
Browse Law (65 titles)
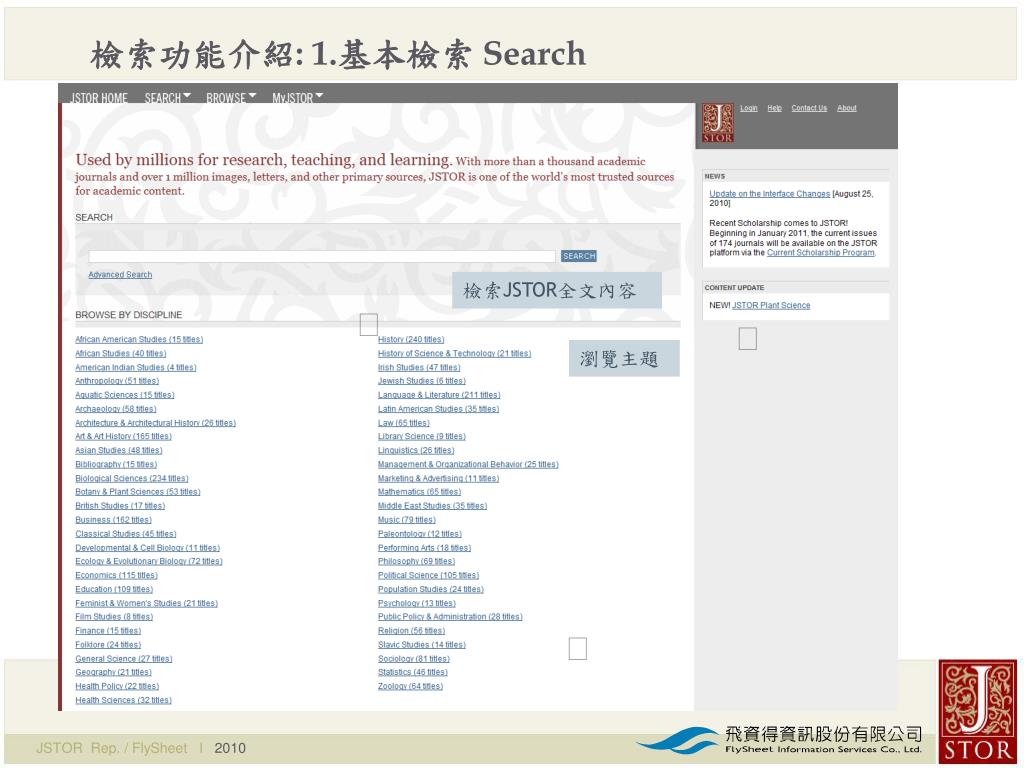click(x=404, y=423)
